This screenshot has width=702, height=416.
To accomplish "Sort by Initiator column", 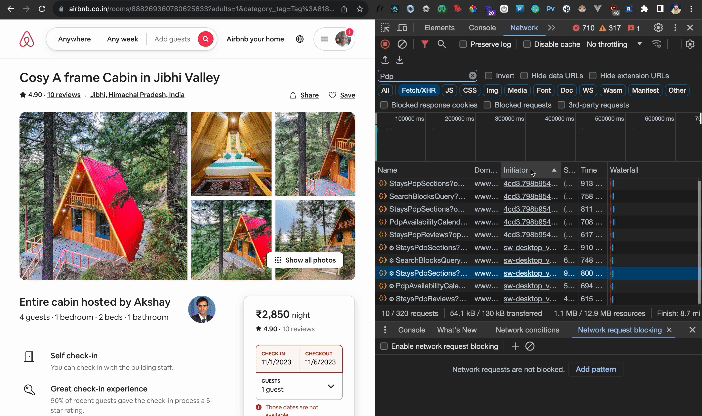I will [530, 170].
